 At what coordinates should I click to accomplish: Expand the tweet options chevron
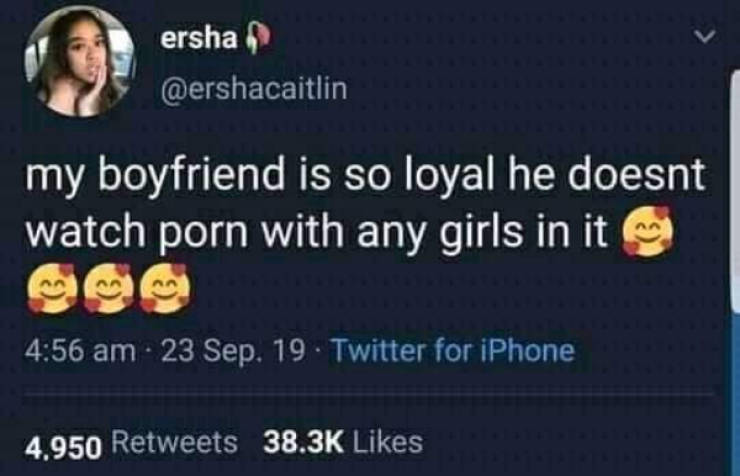[x=706, y=37]
